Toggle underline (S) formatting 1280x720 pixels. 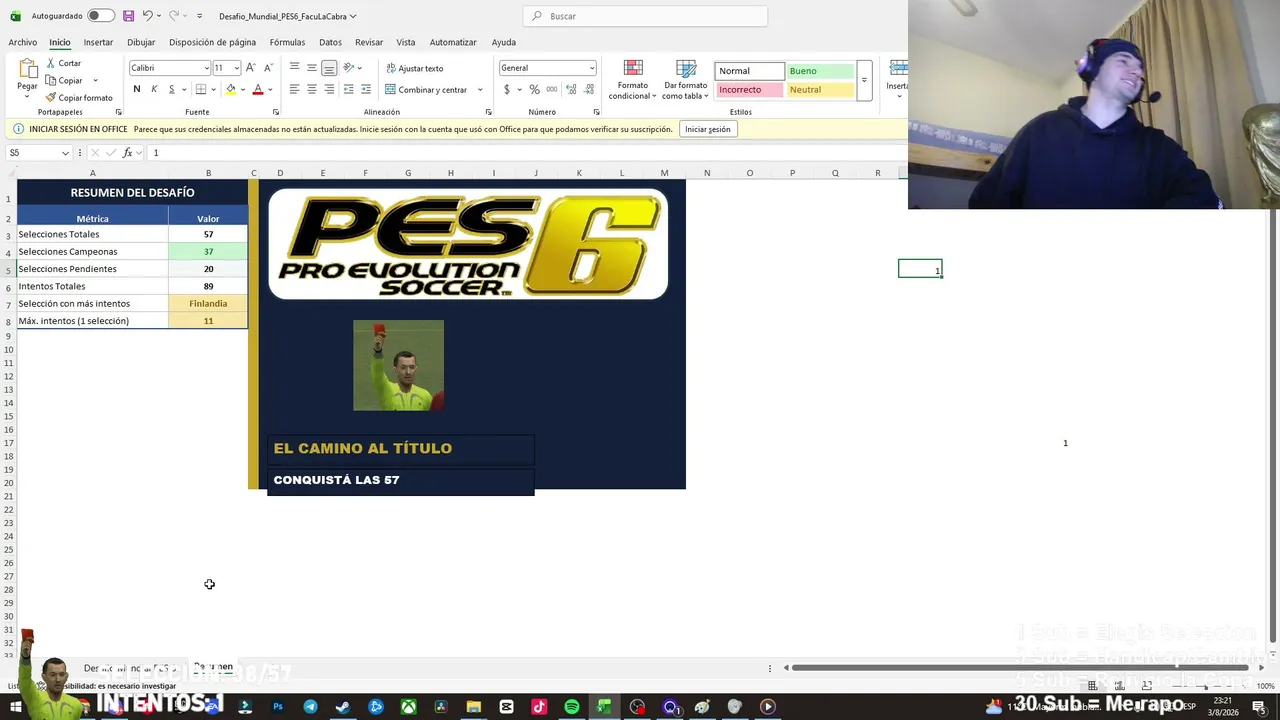[171, 89]
